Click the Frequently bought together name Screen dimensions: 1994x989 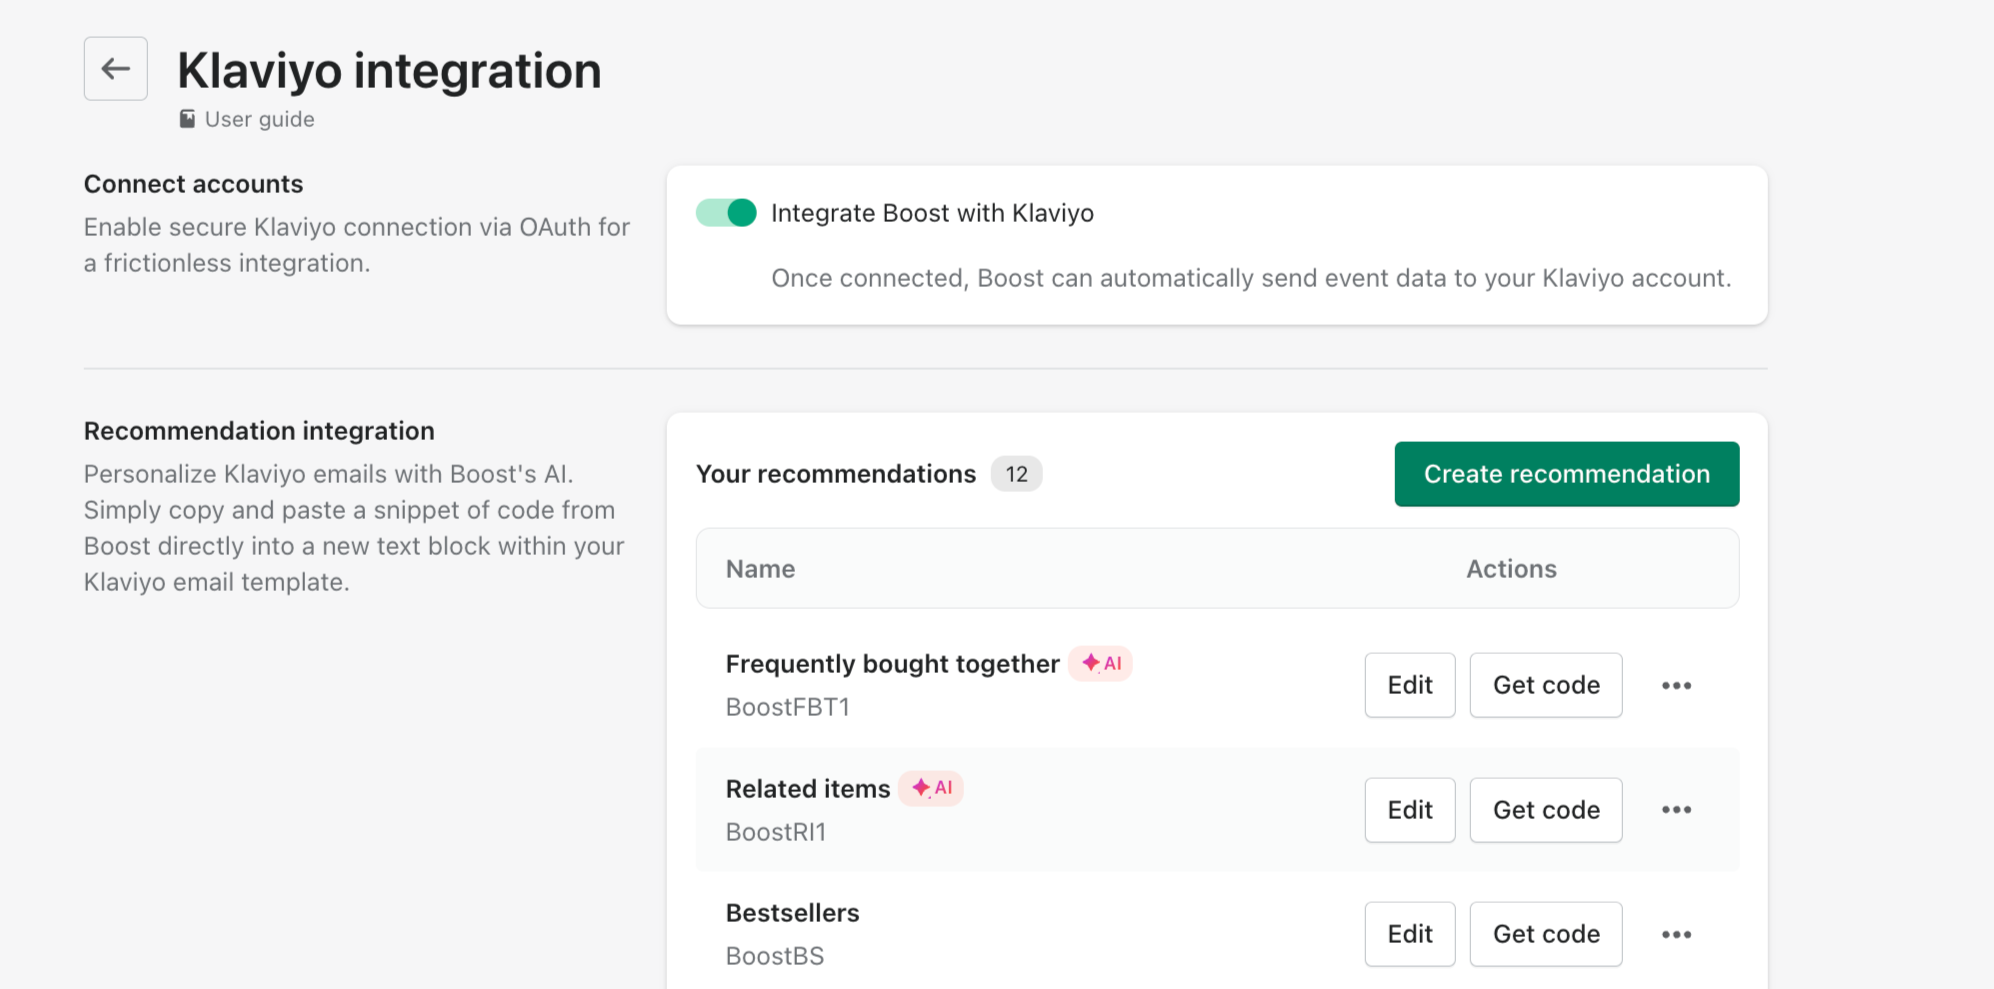coord(893,664)
